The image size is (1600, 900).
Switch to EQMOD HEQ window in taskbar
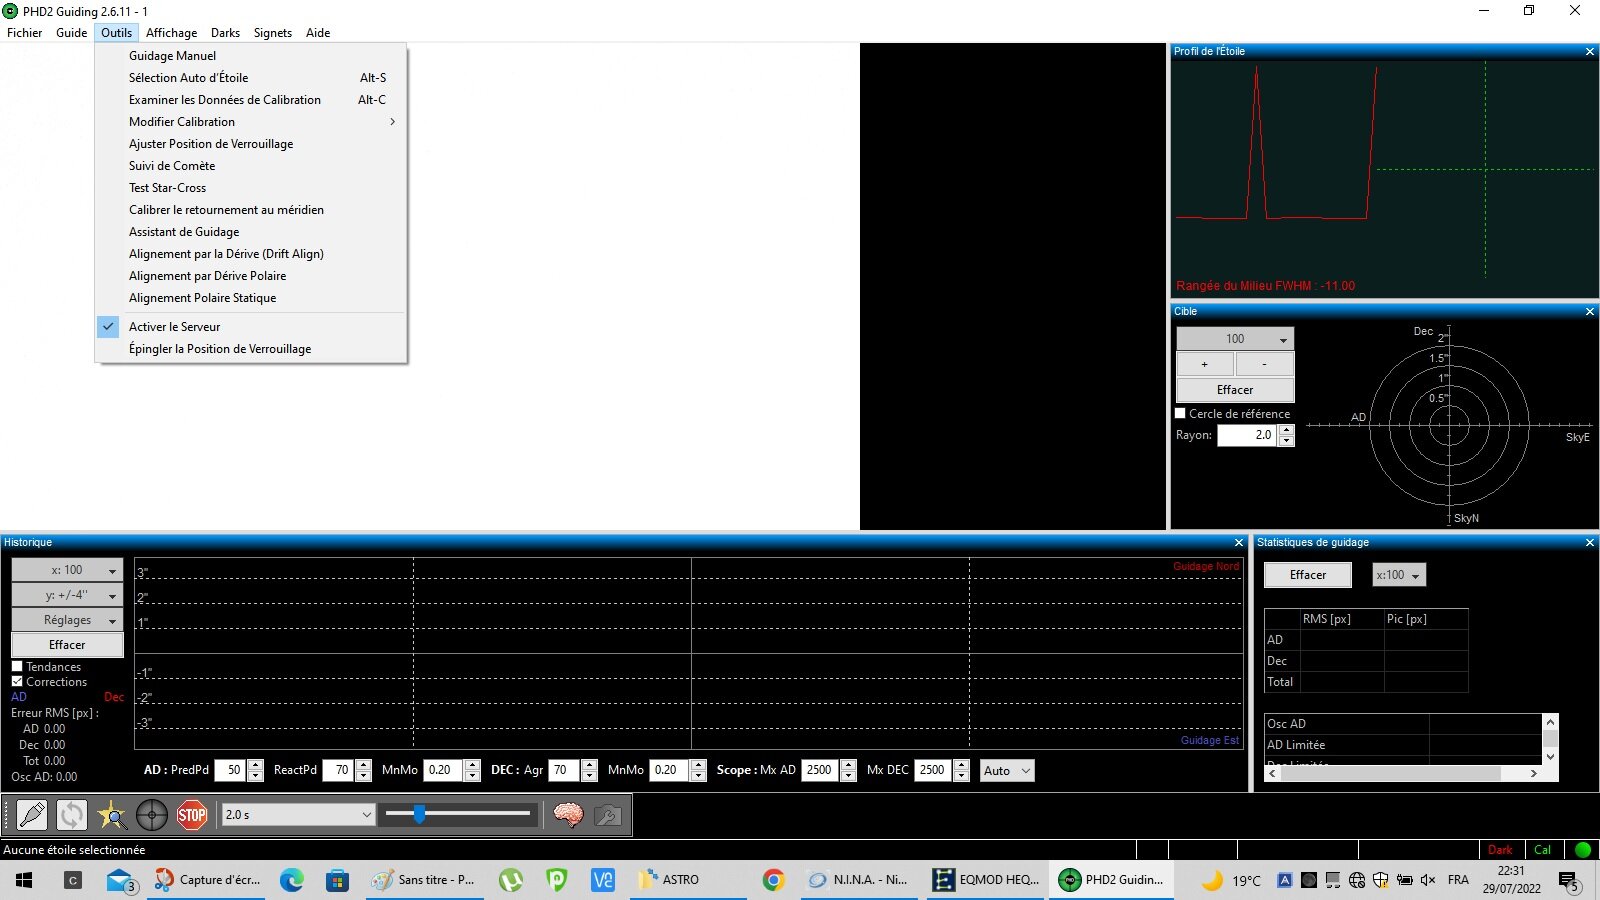(986, 880)
